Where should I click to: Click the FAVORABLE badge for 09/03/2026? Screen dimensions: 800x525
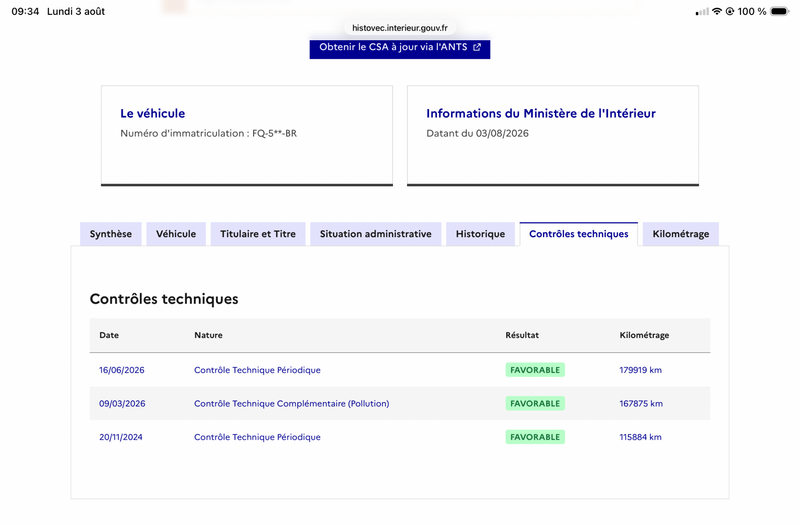coord(535,404)
